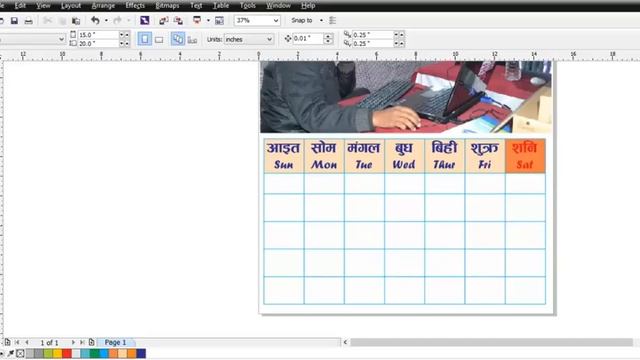Open the Arrange menu
Screen dimensions: 640x360
point(103,6)
